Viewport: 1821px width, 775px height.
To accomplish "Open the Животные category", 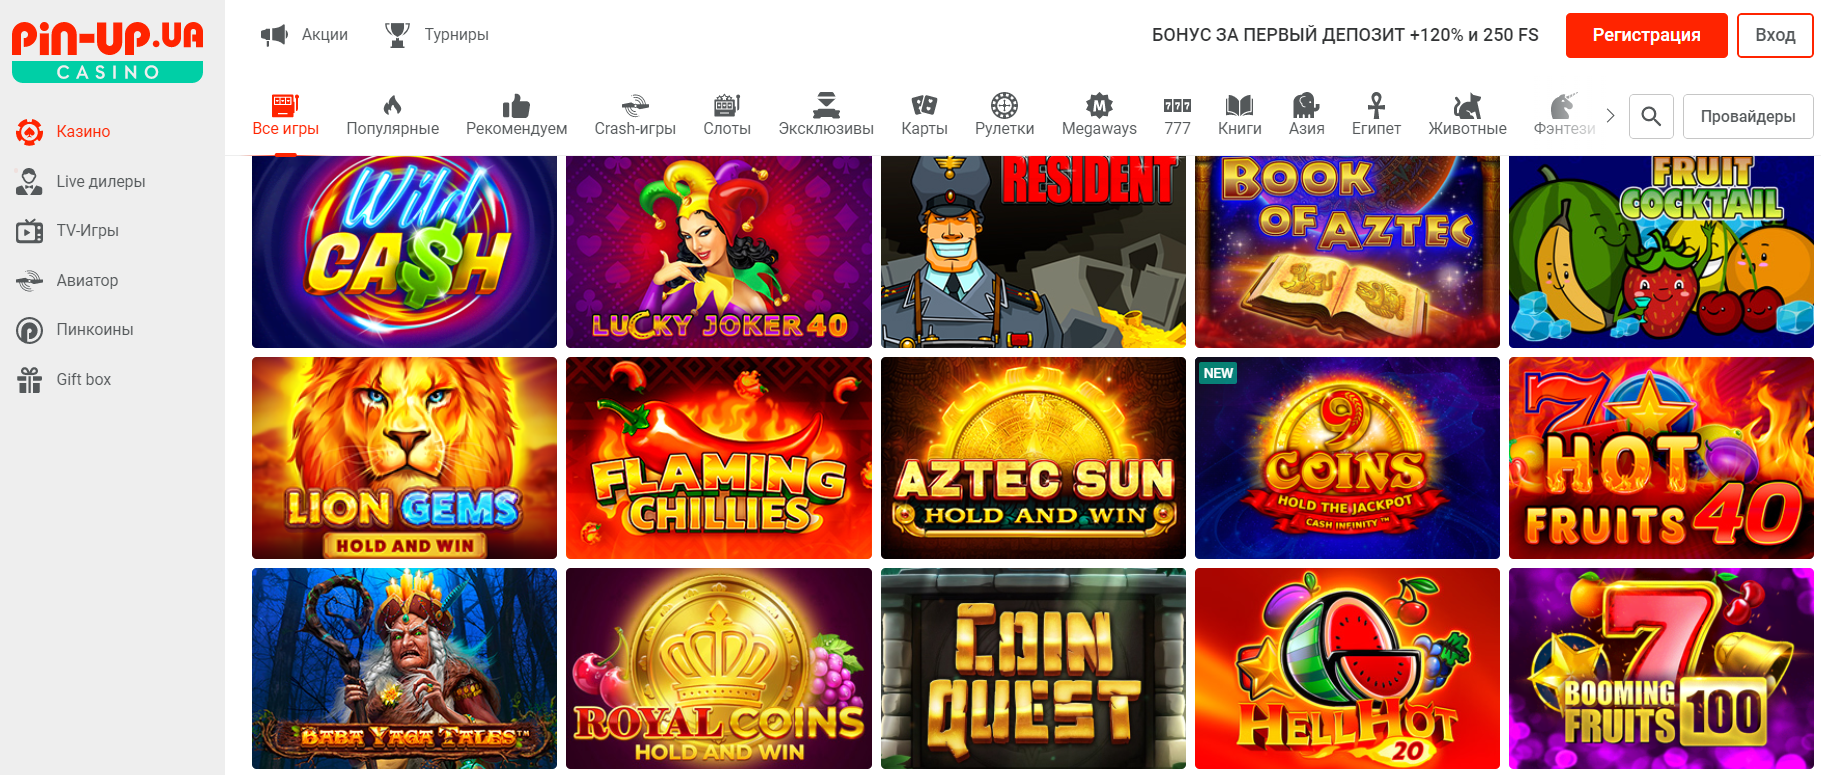I will 1466,116.
